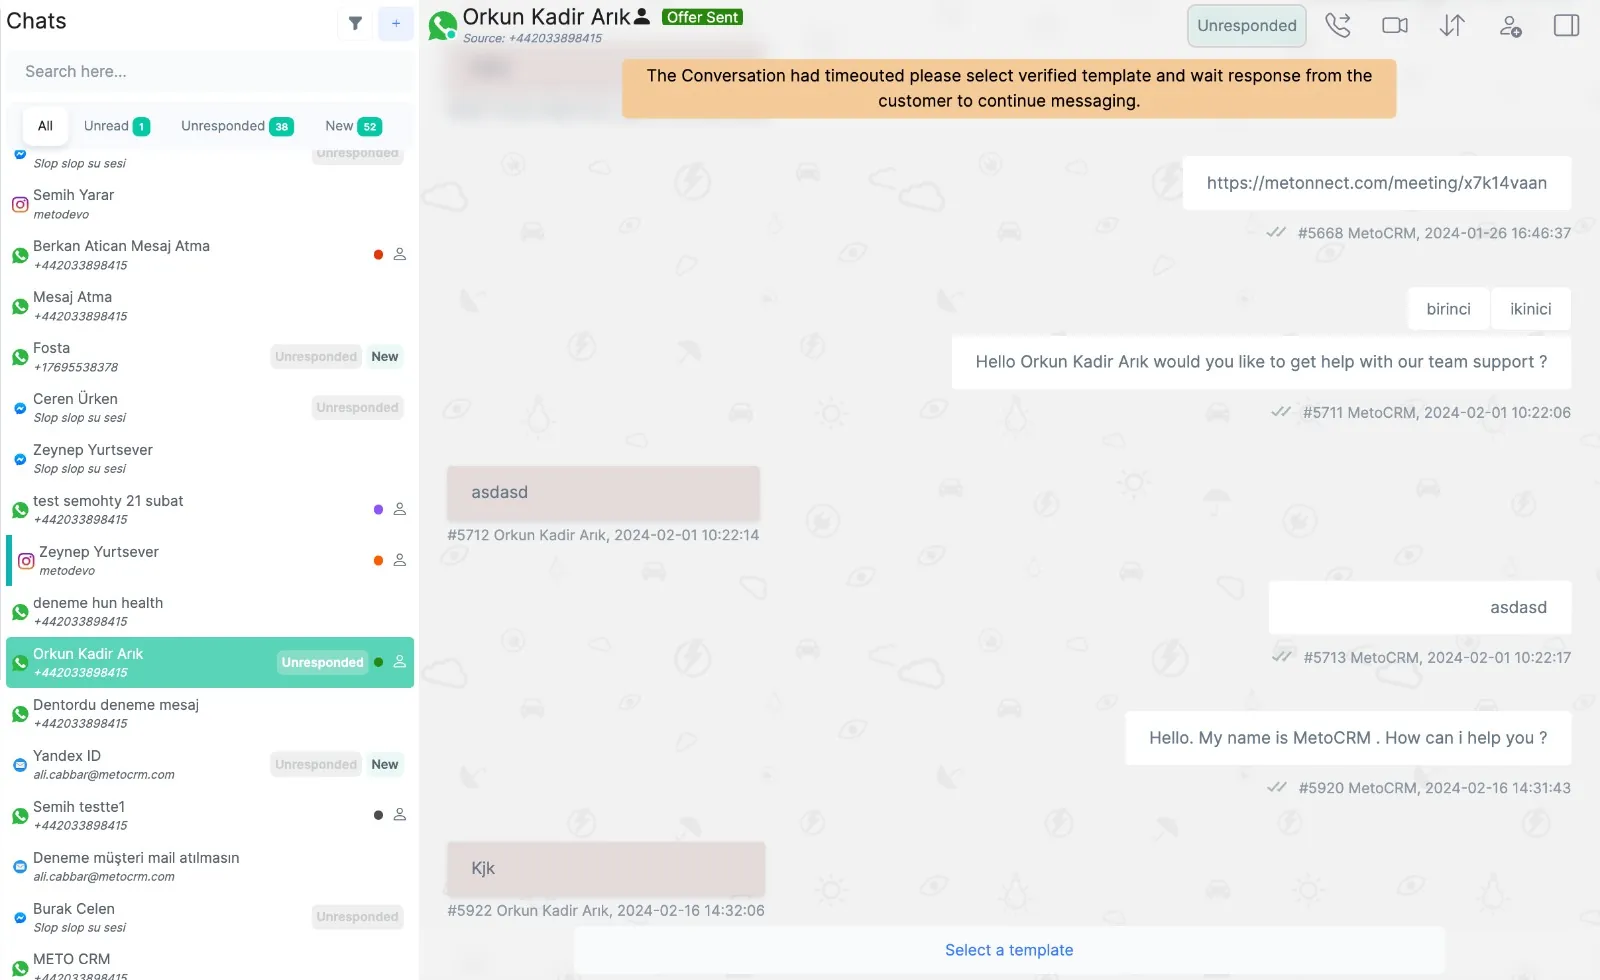Click the red status dot on Berkan Atican row
The width and height of the screenshot is (1600, 980).
click(x=378, y=255)
